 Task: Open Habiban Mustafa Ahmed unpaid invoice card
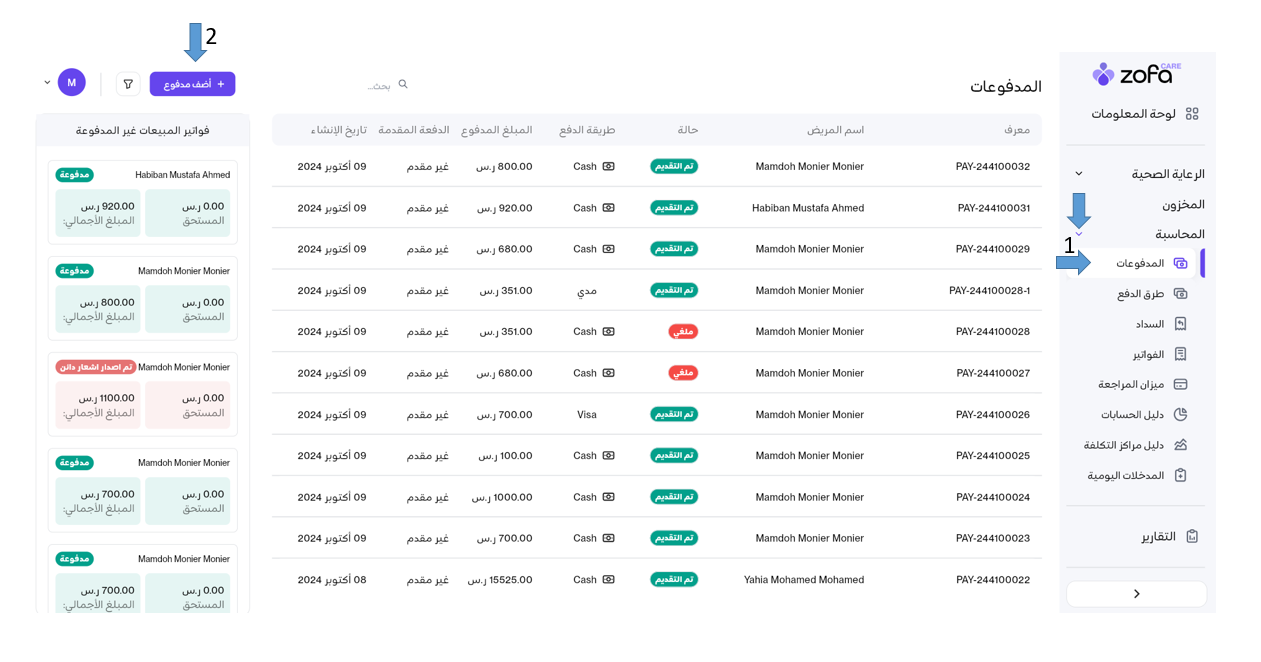click(142, 202)
